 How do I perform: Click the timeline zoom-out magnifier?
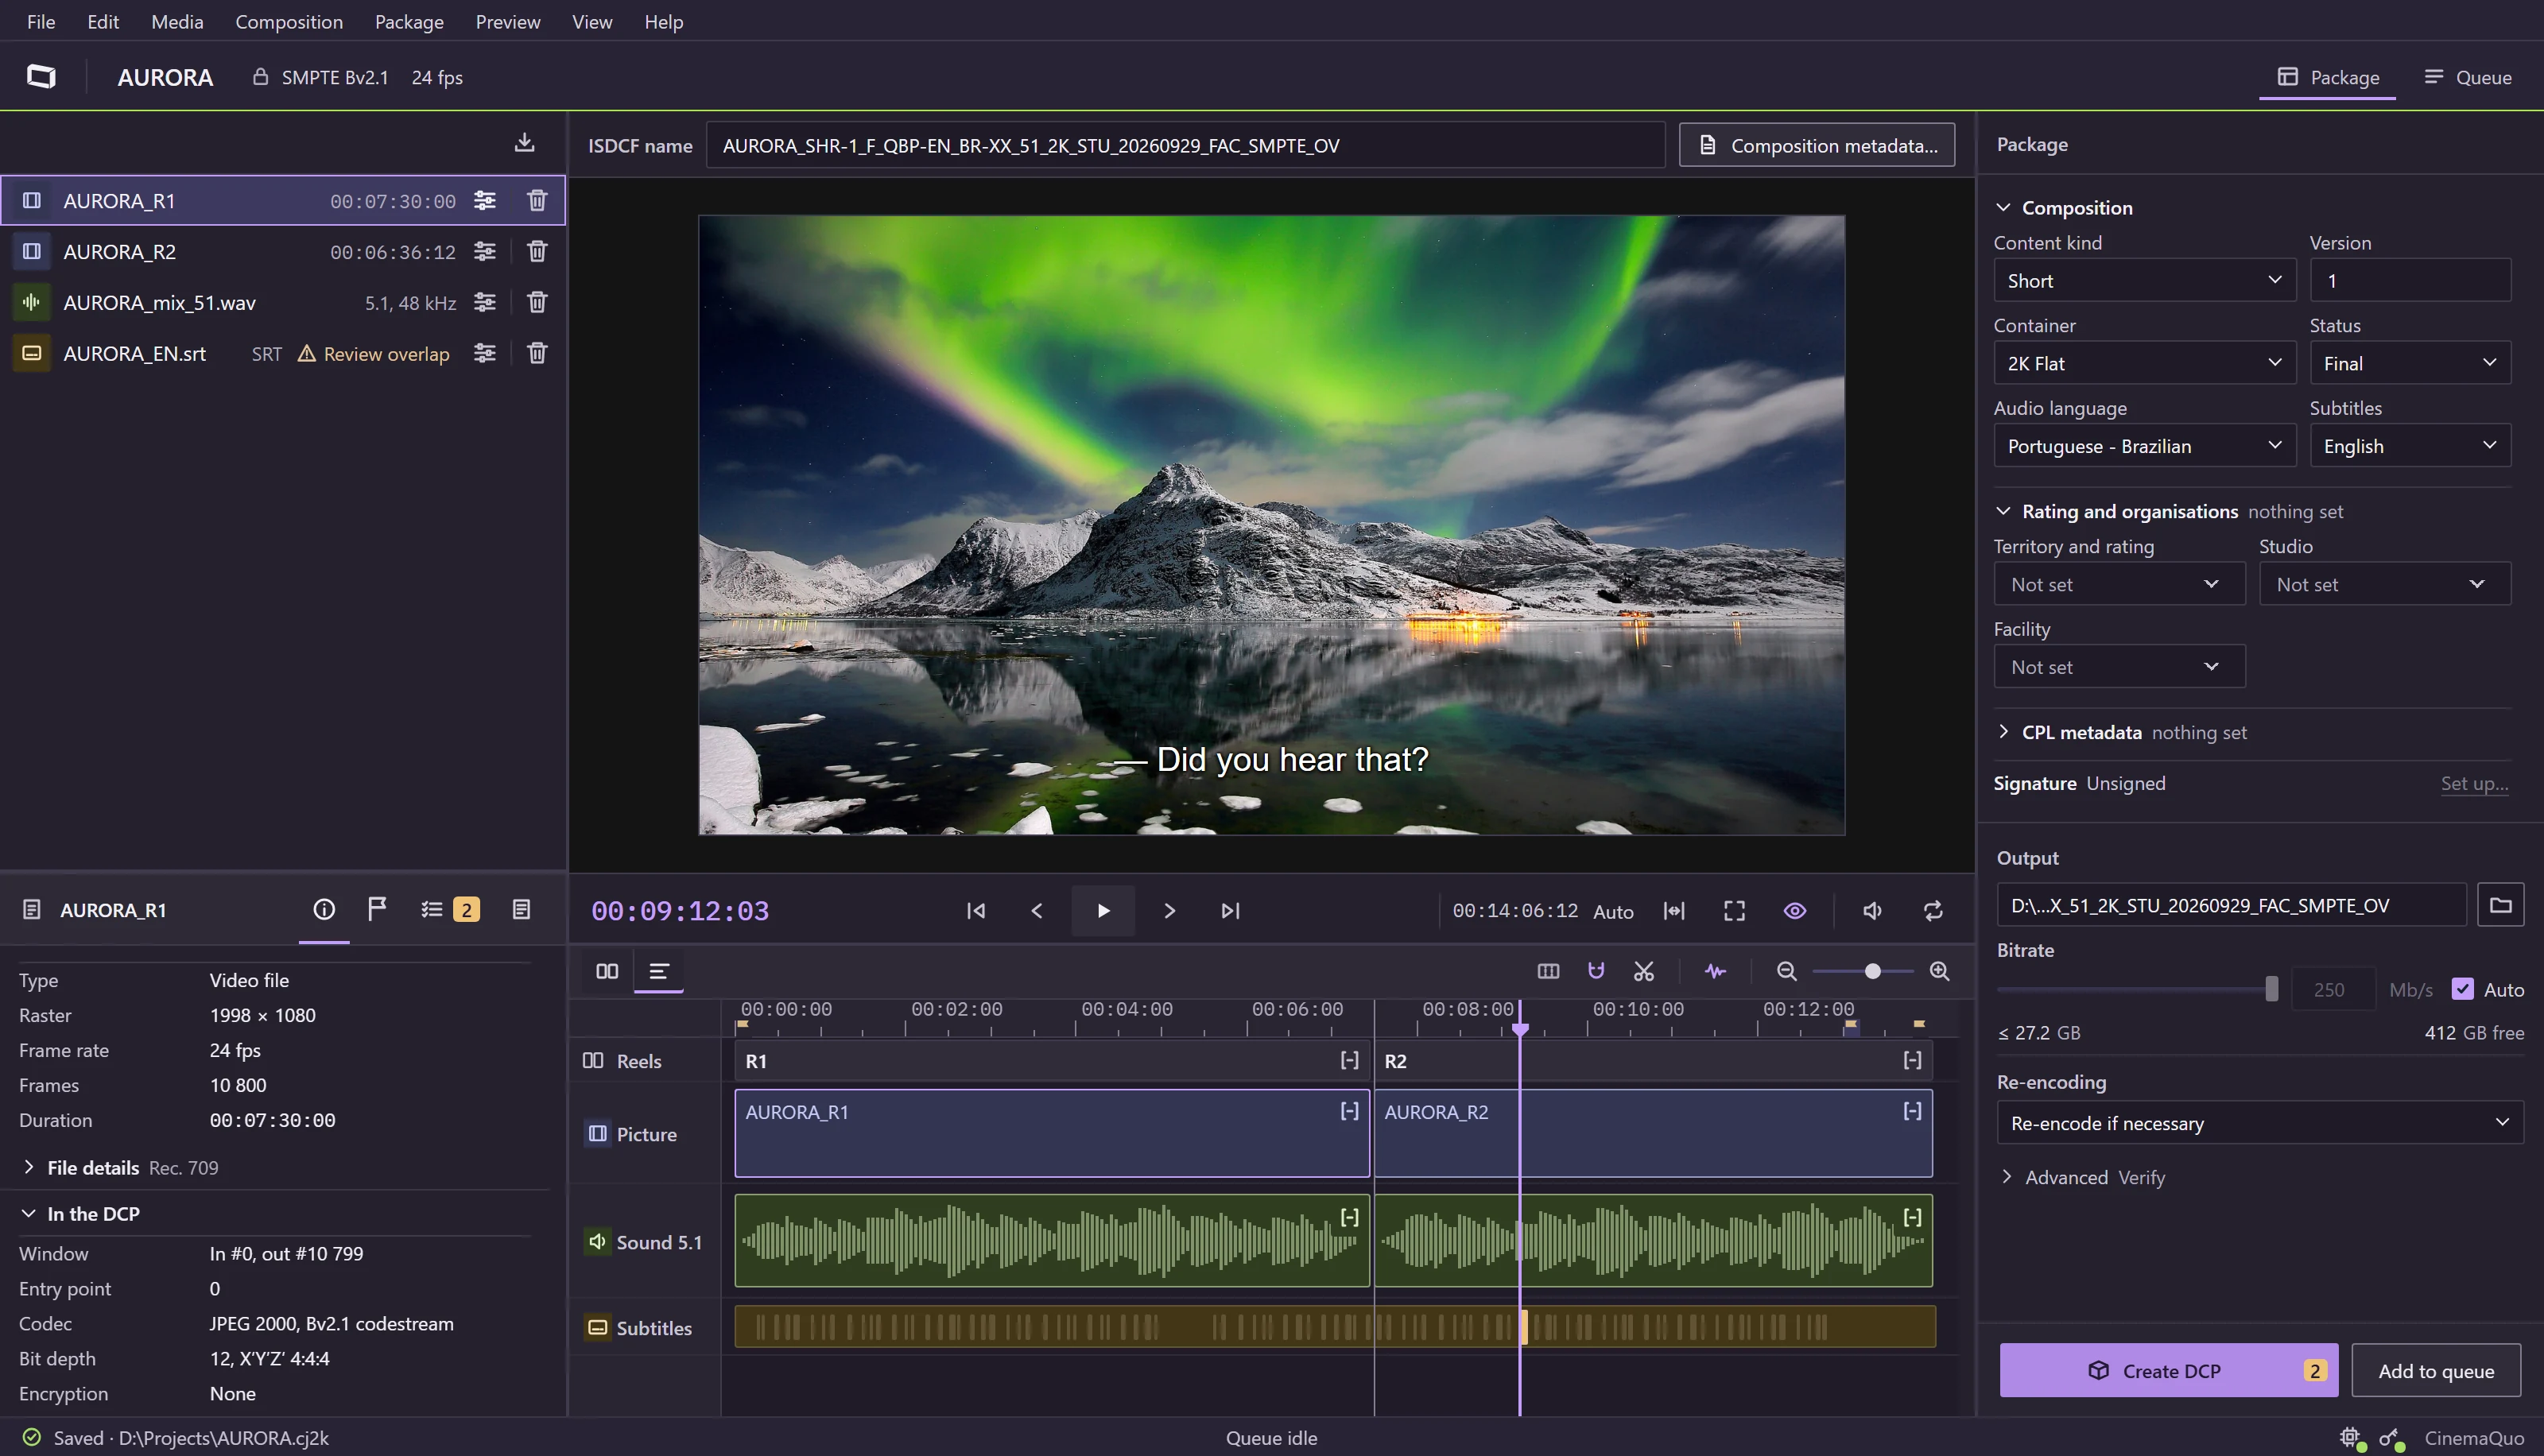pyautogui.click(x=1787, y=971)
